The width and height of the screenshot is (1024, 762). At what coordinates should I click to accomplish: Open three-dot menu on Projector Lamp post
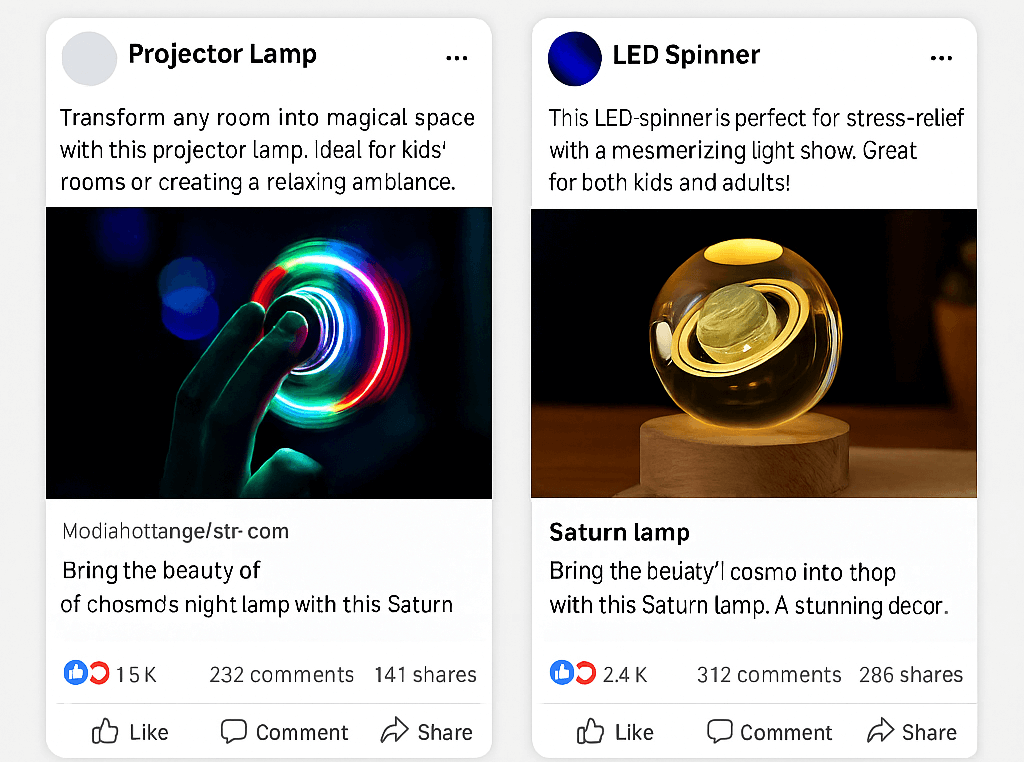point(457,58)
